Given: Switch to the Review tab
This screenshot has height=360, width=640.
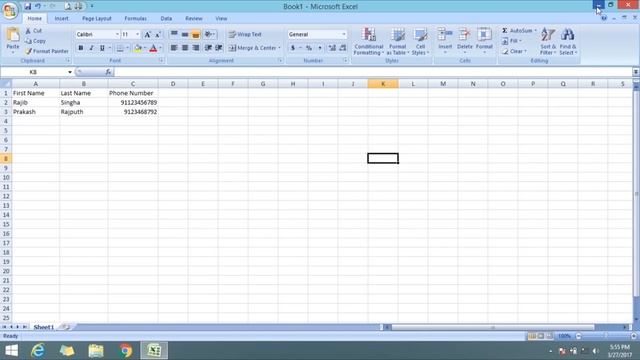Looking at the screenshot, I should click(x=193, y=18).
